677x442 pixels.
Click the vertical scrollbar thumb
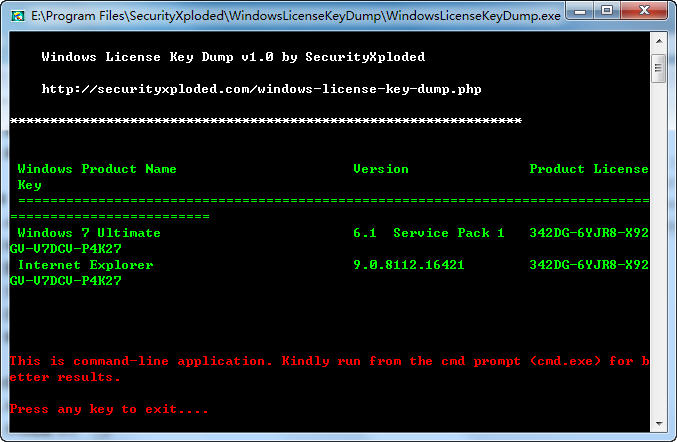tap(659, 68)
